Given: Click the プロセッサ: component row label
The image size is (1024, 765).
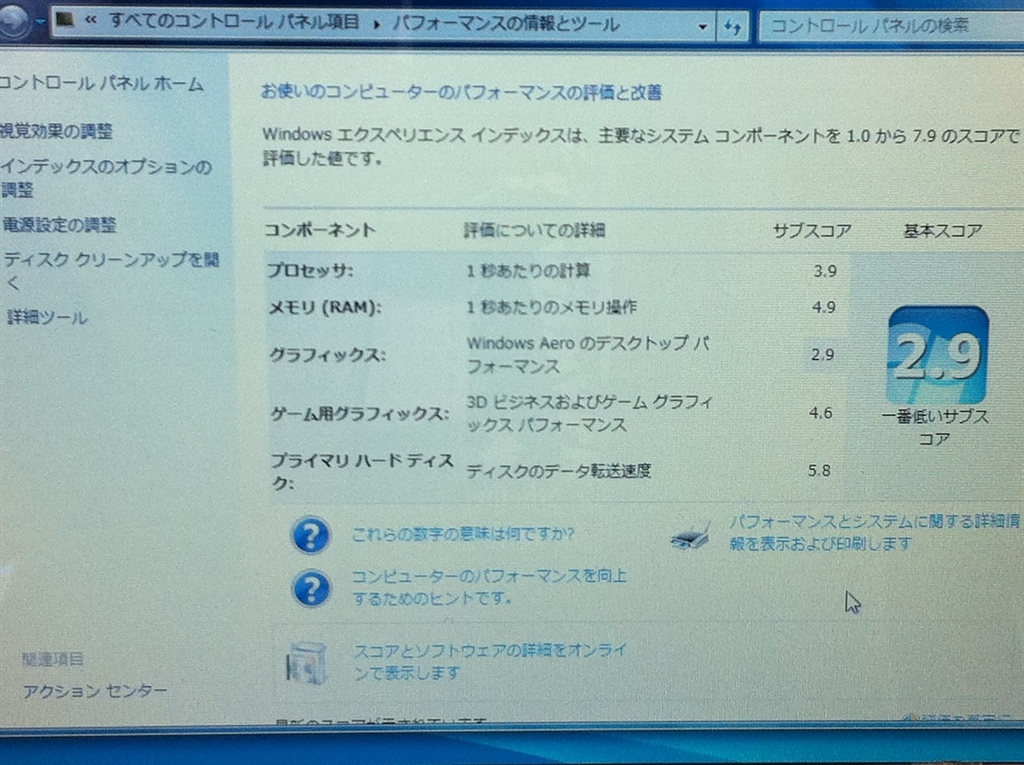Looking at the screenshot, I should click(310, 270).
